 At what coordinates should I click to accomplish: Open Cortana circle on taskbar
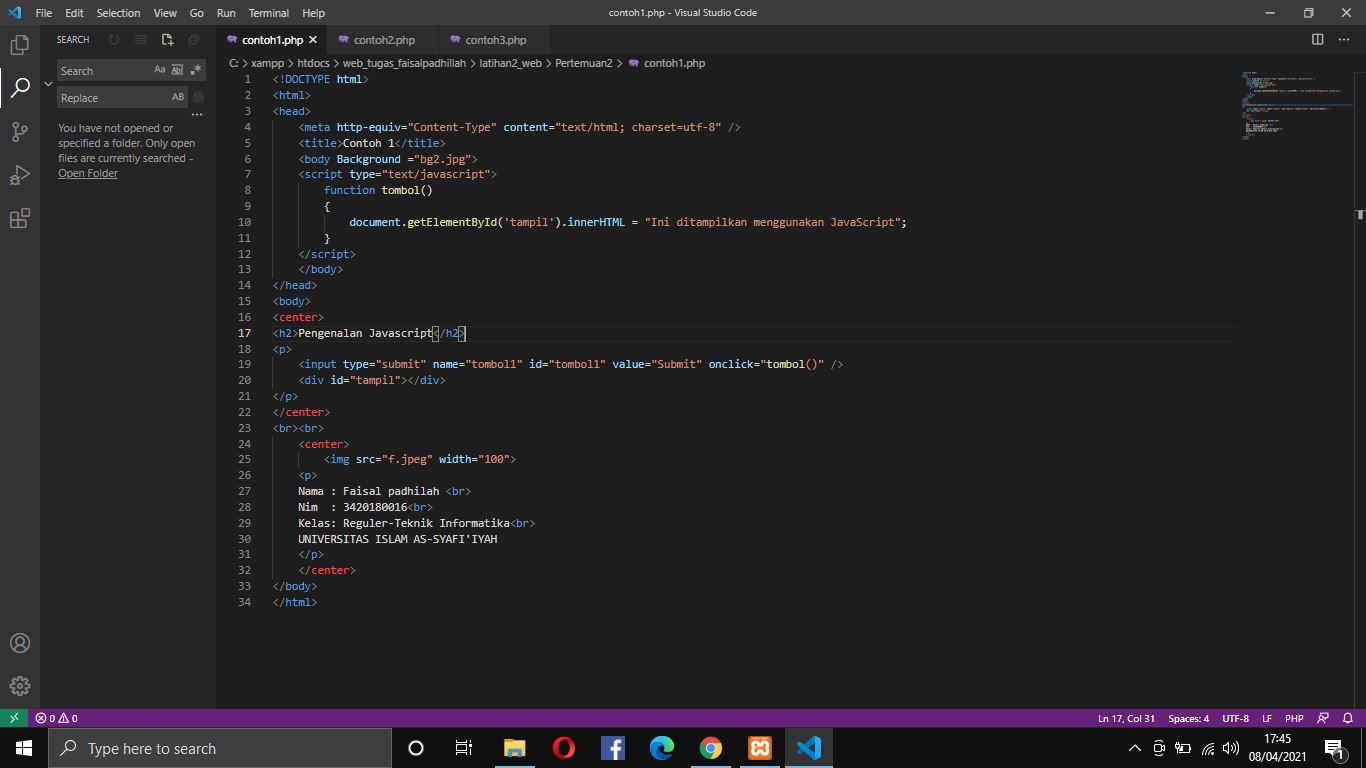point(416,748)
